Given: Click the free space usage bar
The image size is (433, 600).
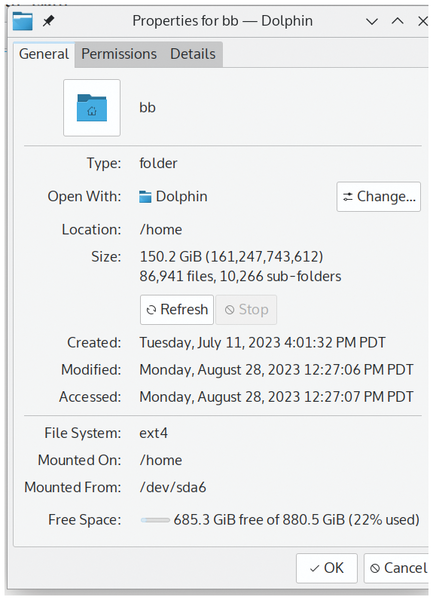Looking at the screenshot, I should (x=155, y=520).
